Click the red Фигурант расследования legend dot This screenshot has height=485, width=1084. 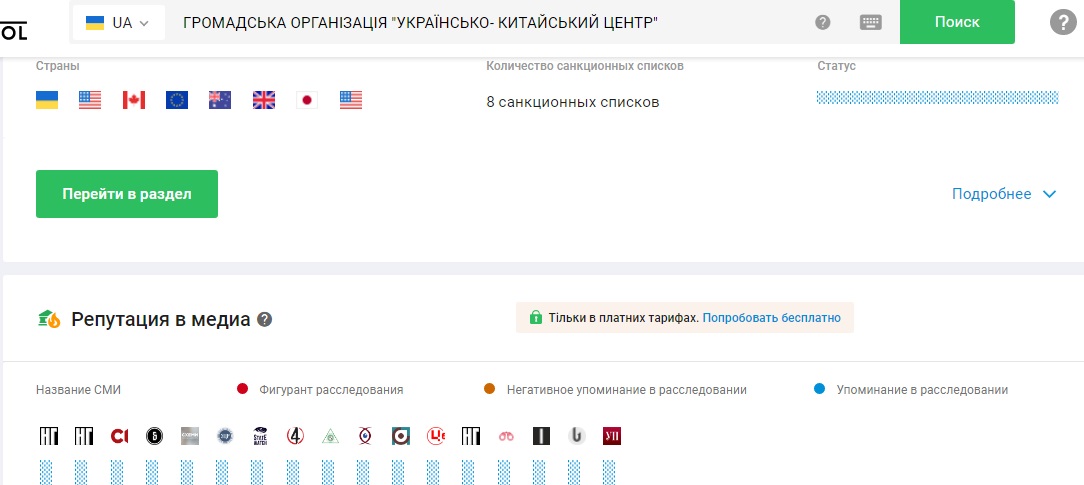[x=242, y=390]
